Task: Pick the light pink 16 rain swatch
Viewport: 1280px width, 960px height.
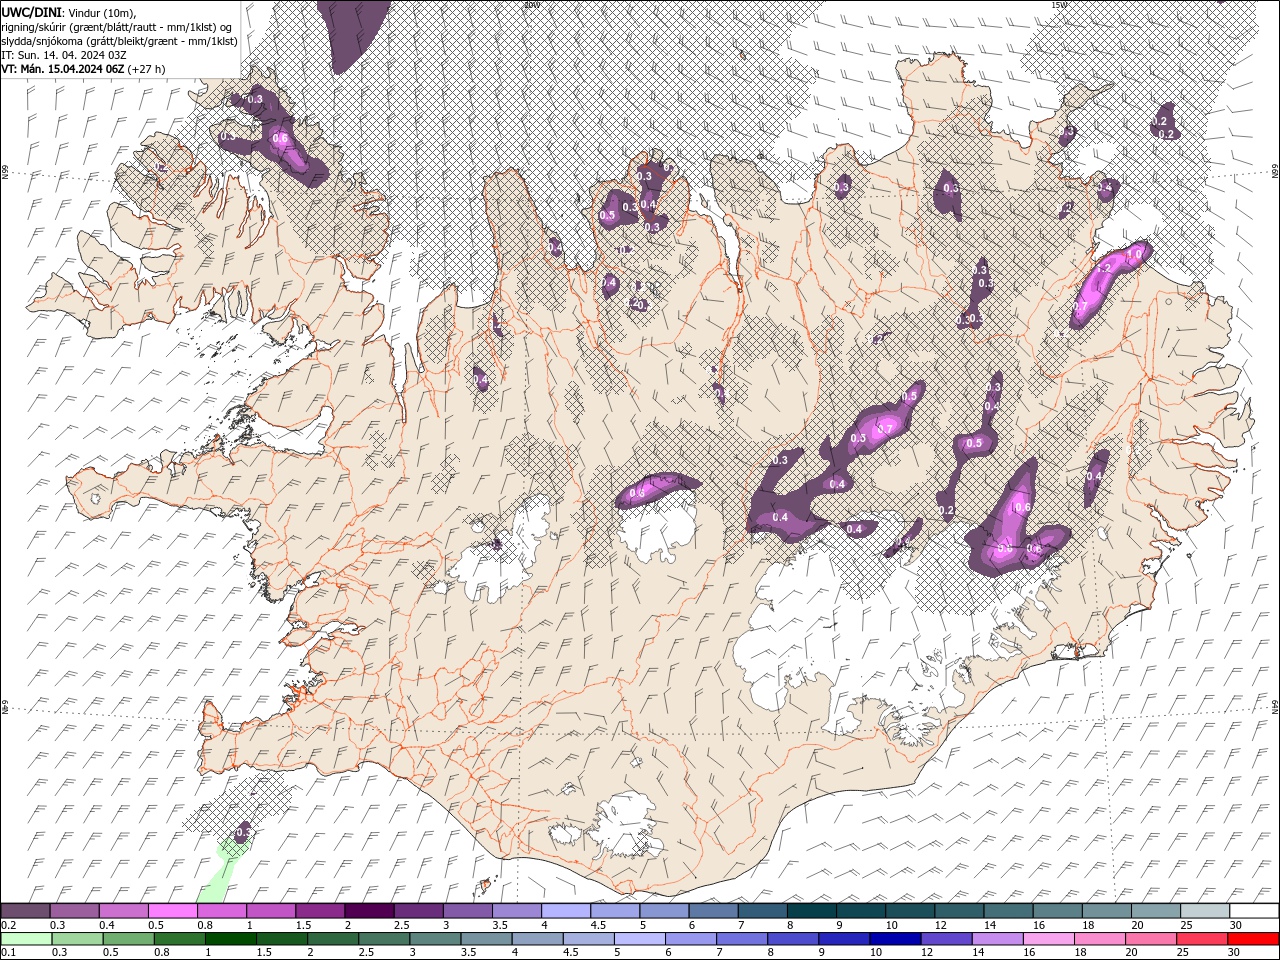Action: pyautogui.click(x=1048, y=939)
